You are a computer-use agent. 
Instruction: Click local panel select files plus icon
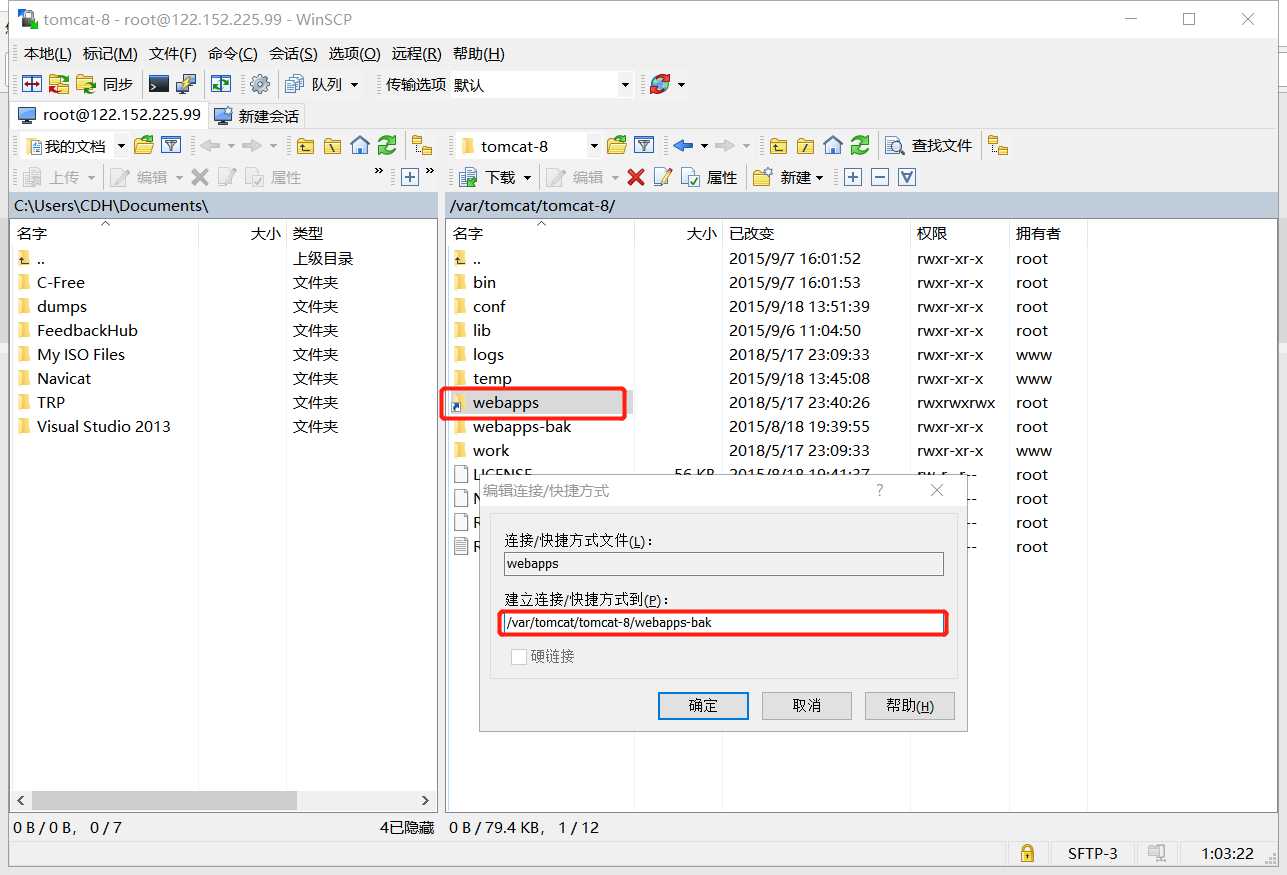click(410, 177)
